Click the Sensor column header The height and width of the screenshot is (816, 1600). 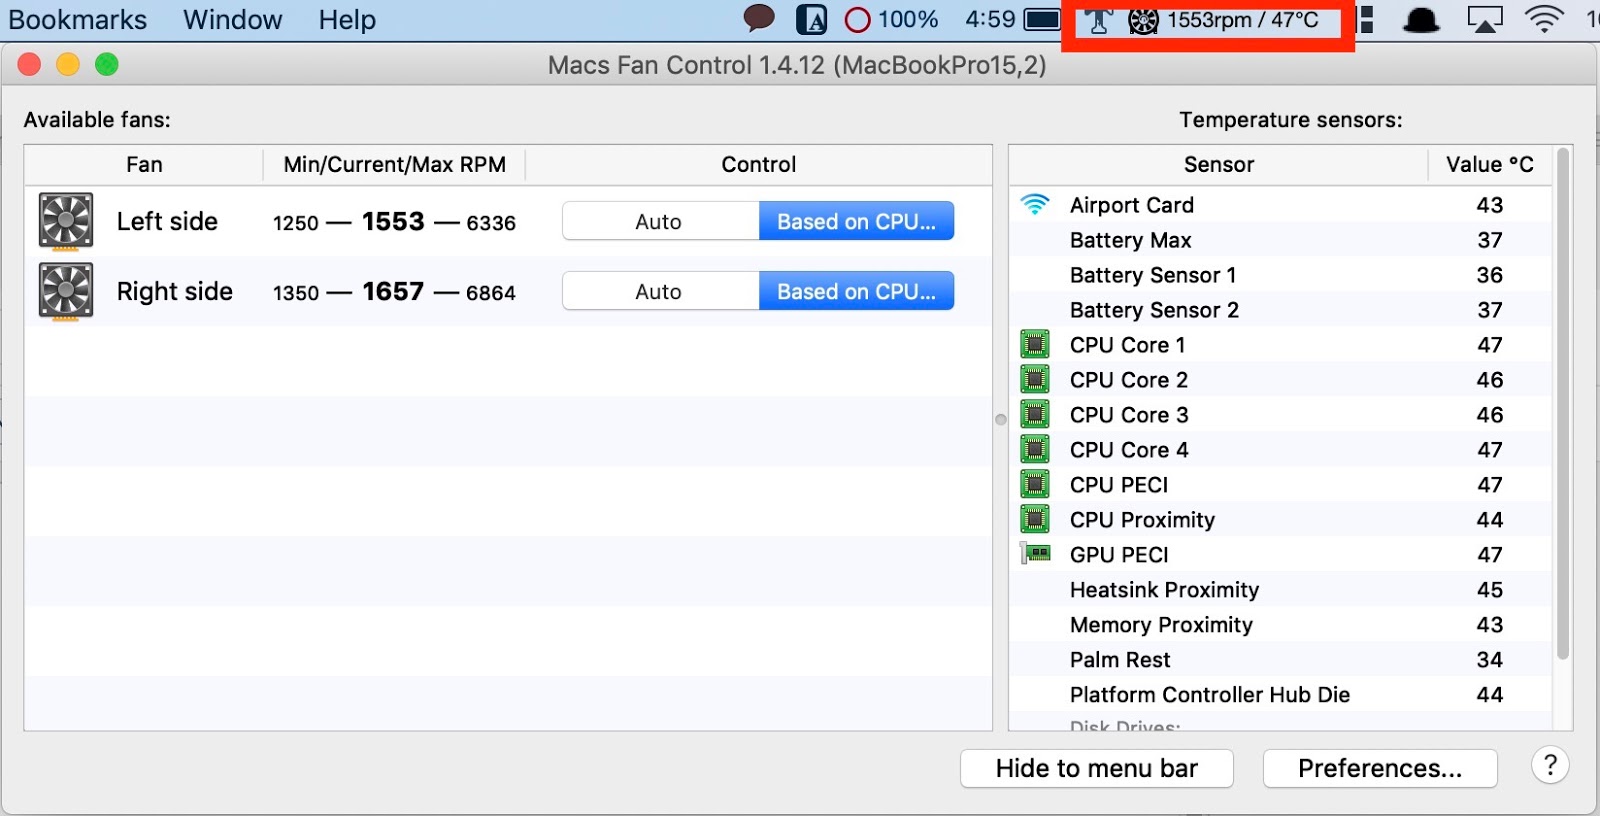1218,164
